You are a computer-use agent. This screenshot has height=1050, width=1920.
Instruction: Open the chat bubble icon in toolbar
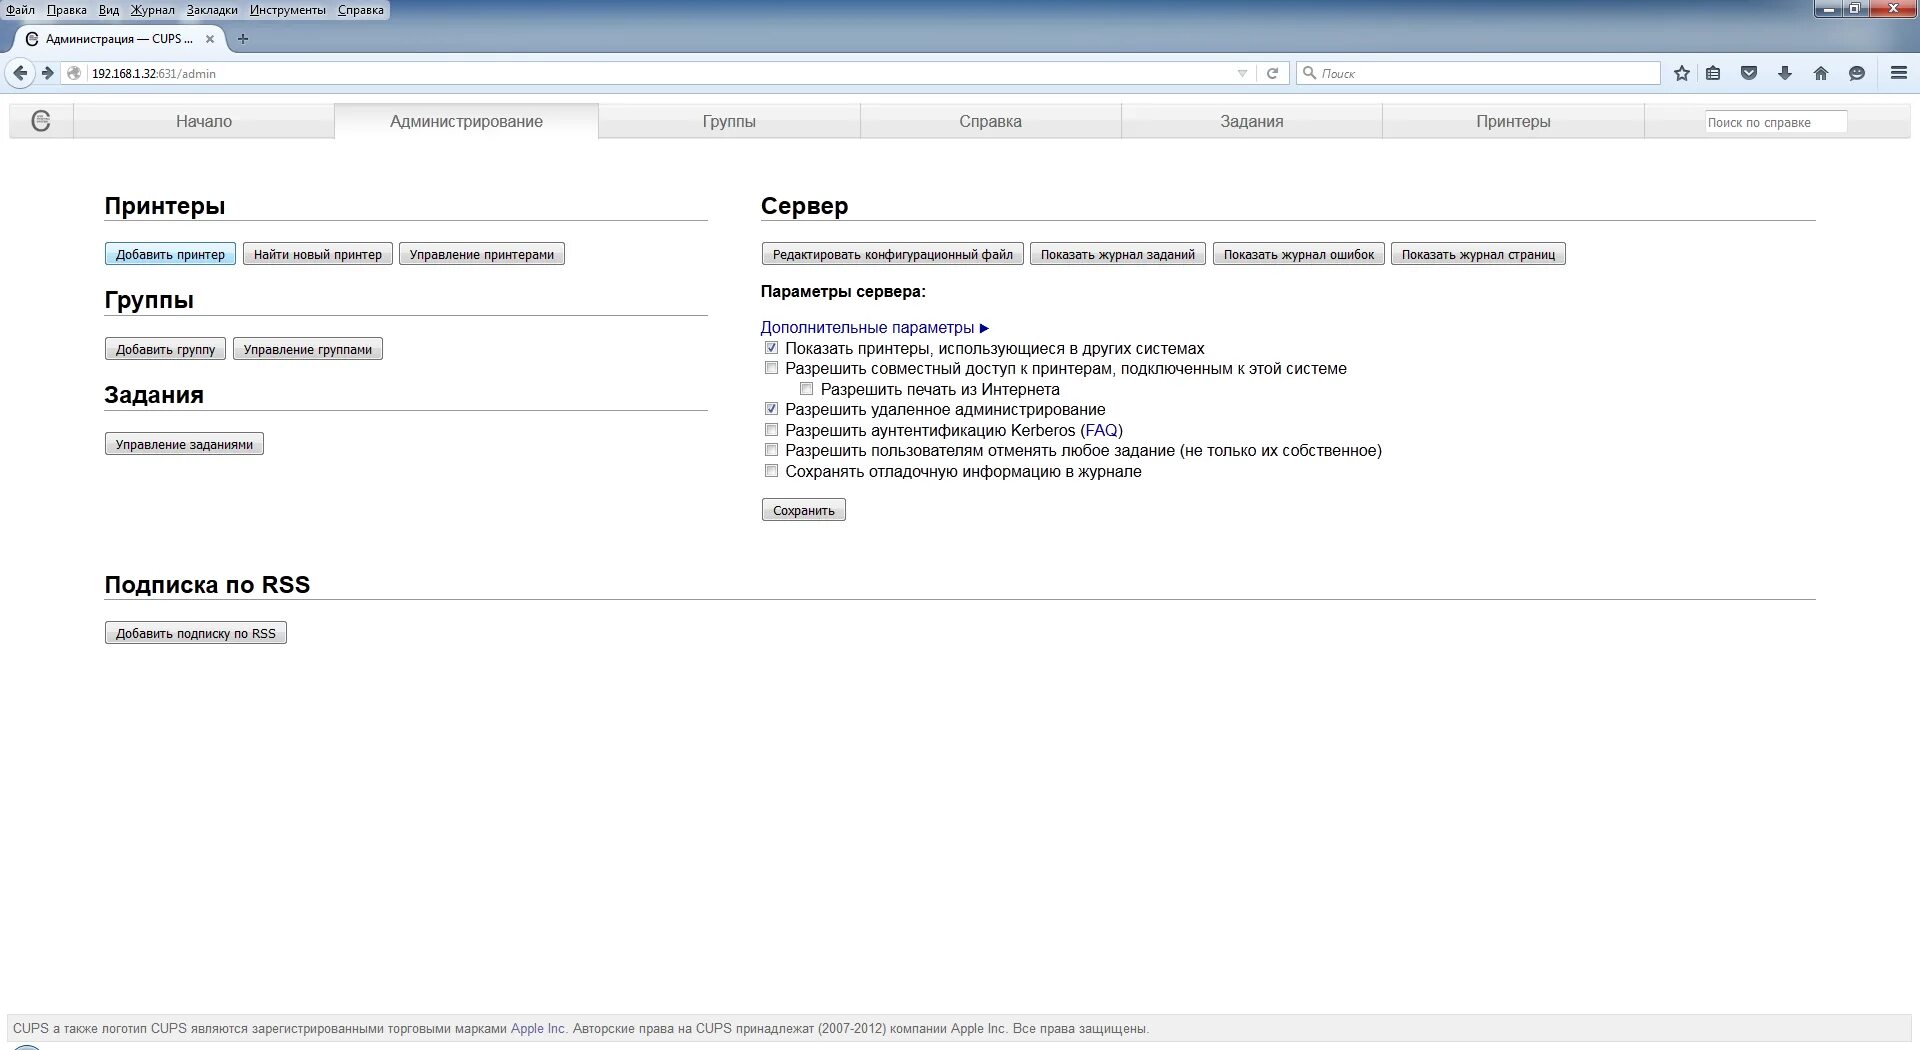point(1857,73)
